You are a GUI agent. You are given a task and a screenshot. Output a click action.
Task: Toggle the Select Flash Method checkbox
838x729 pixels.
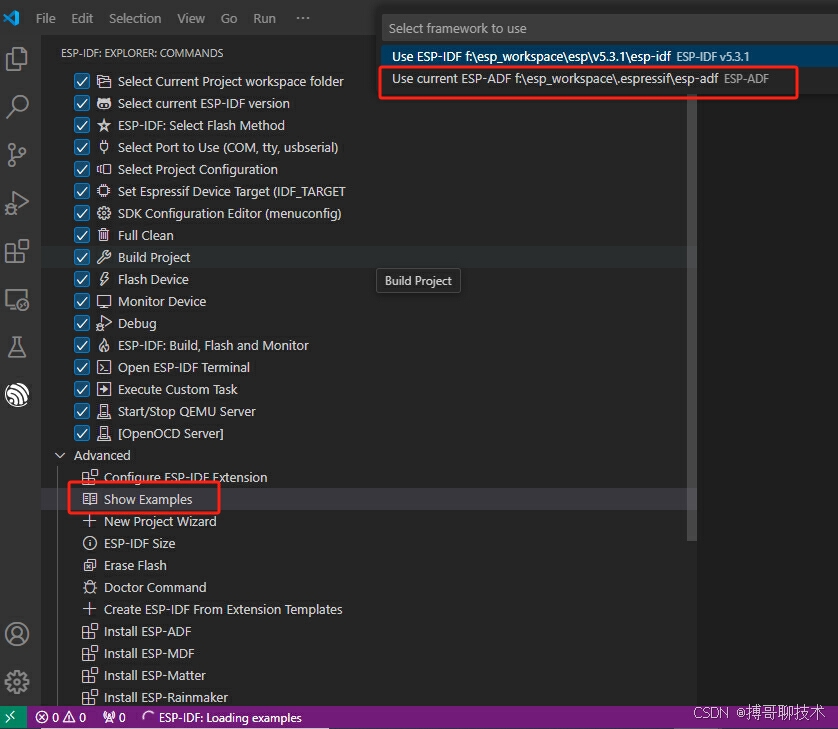pos(82,125)
